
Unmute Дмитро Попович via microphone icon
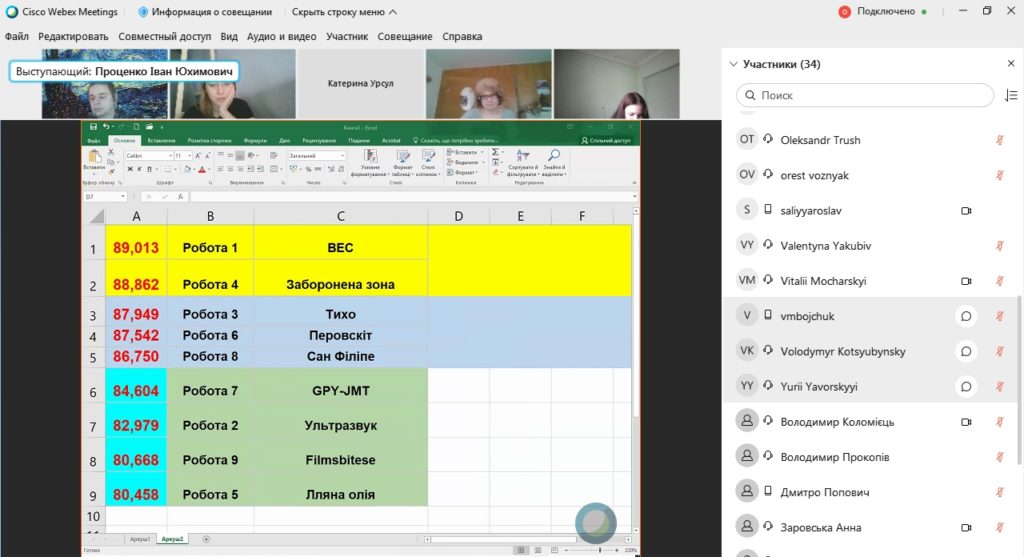[x=999, y=492]
